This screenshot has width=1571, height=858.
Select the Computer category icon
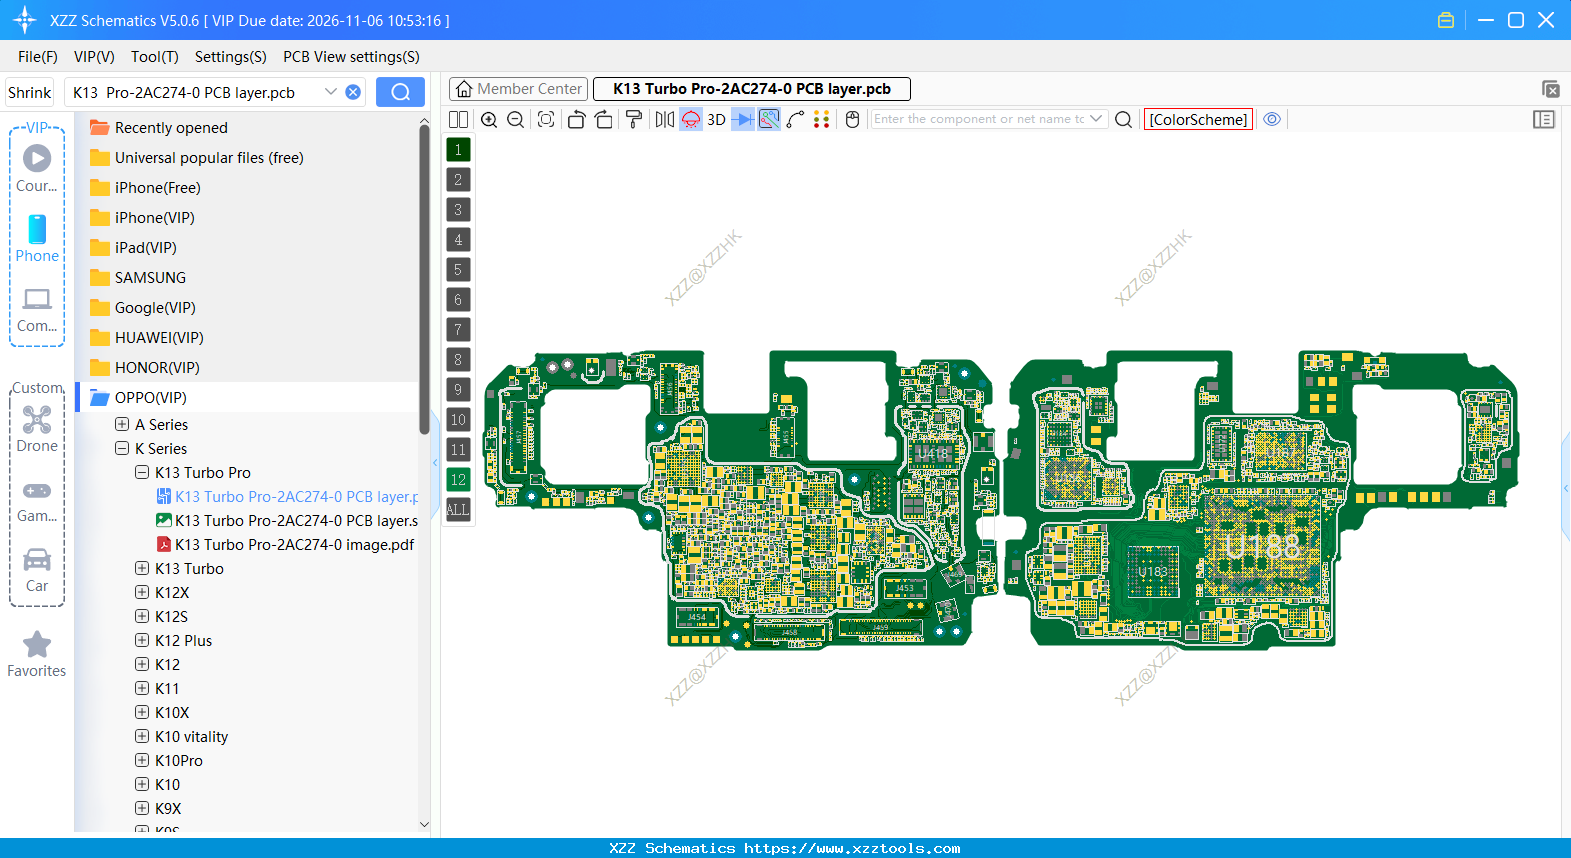(37, 309)
